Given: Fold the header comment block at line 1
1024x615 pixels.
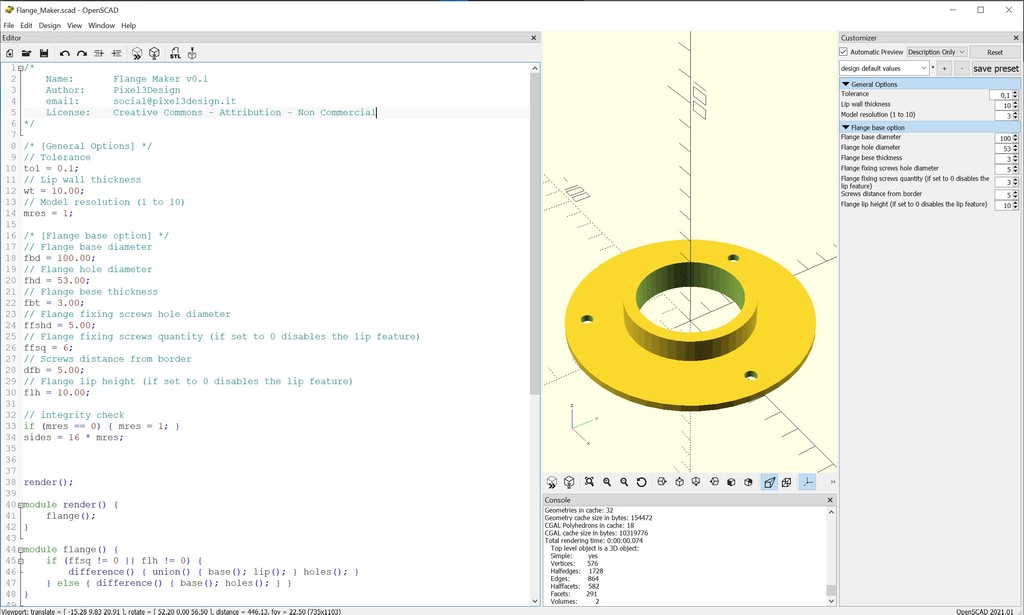Looking at the screenshot, I should point(21,68).
